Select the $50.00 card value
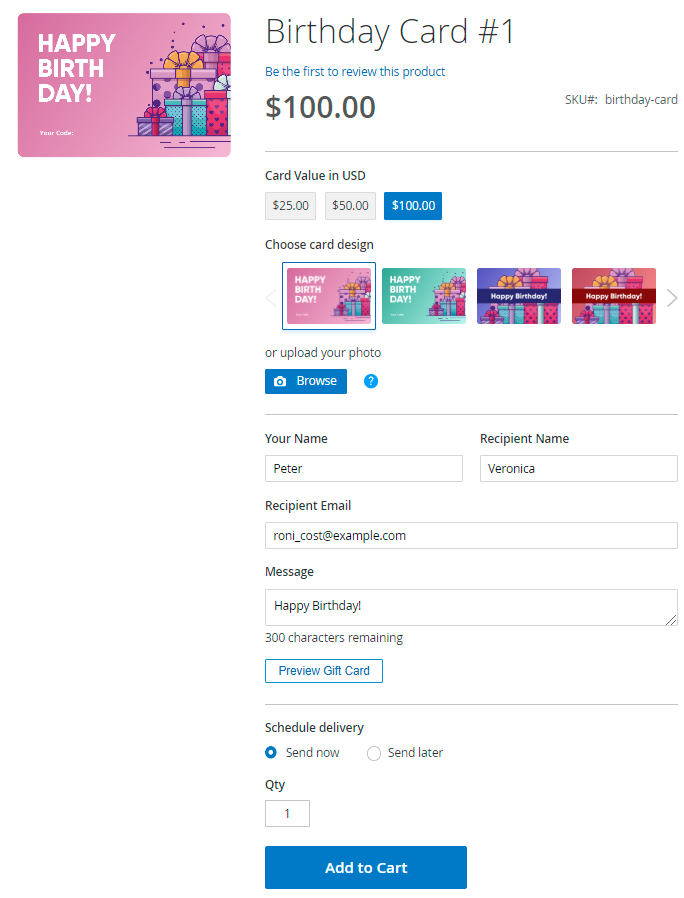 [x=351, y=206]
